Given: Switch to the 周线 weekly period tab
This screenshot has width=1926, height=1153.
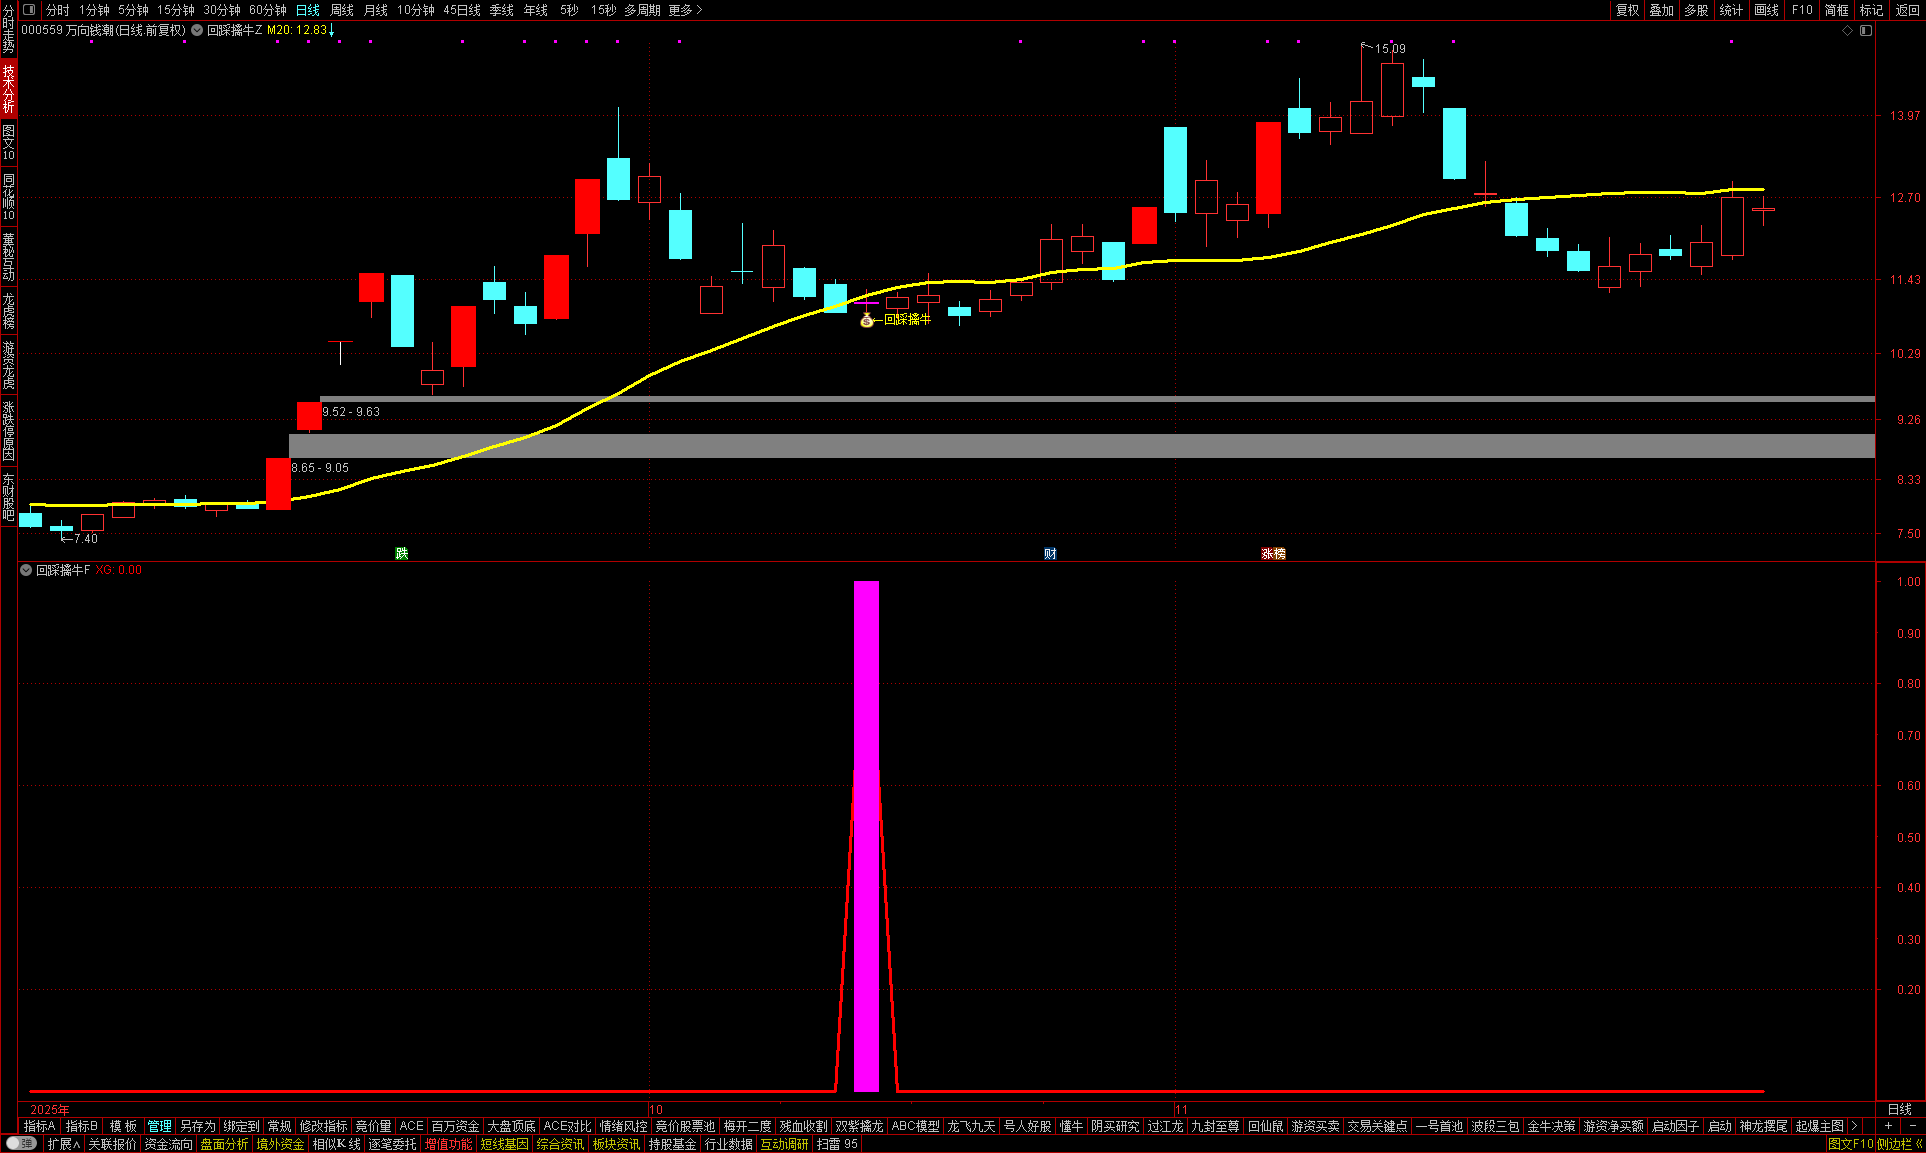Looking at the screenshot, I should (342, 10).
